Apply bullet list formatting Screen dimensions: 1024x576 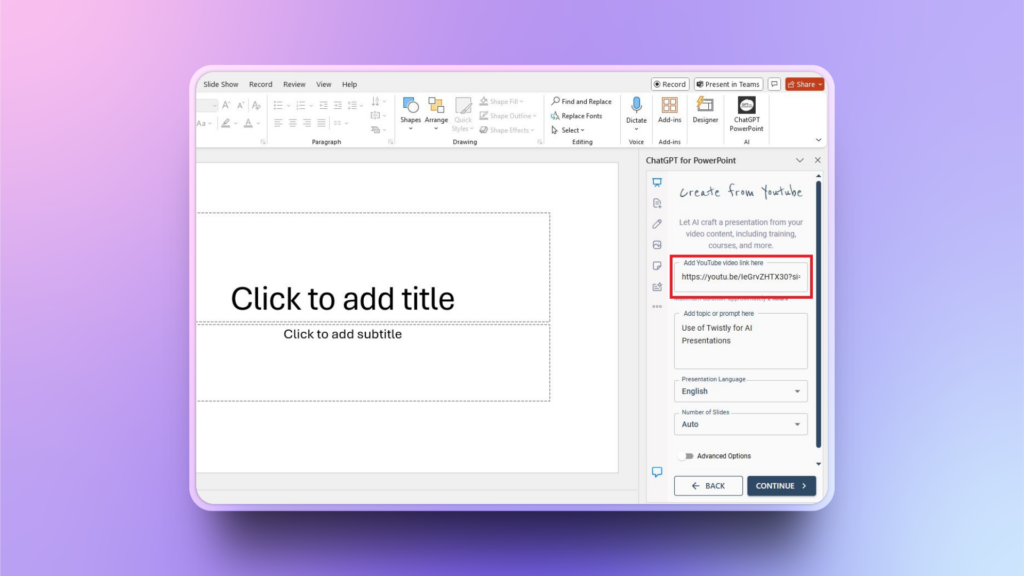tap(278, 105)
